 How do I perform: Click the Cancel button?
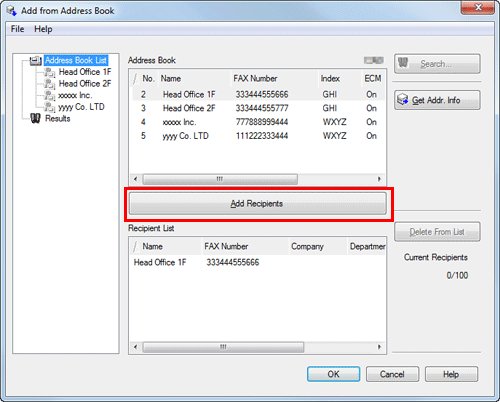pyautogui.click(x=392, y=374)
